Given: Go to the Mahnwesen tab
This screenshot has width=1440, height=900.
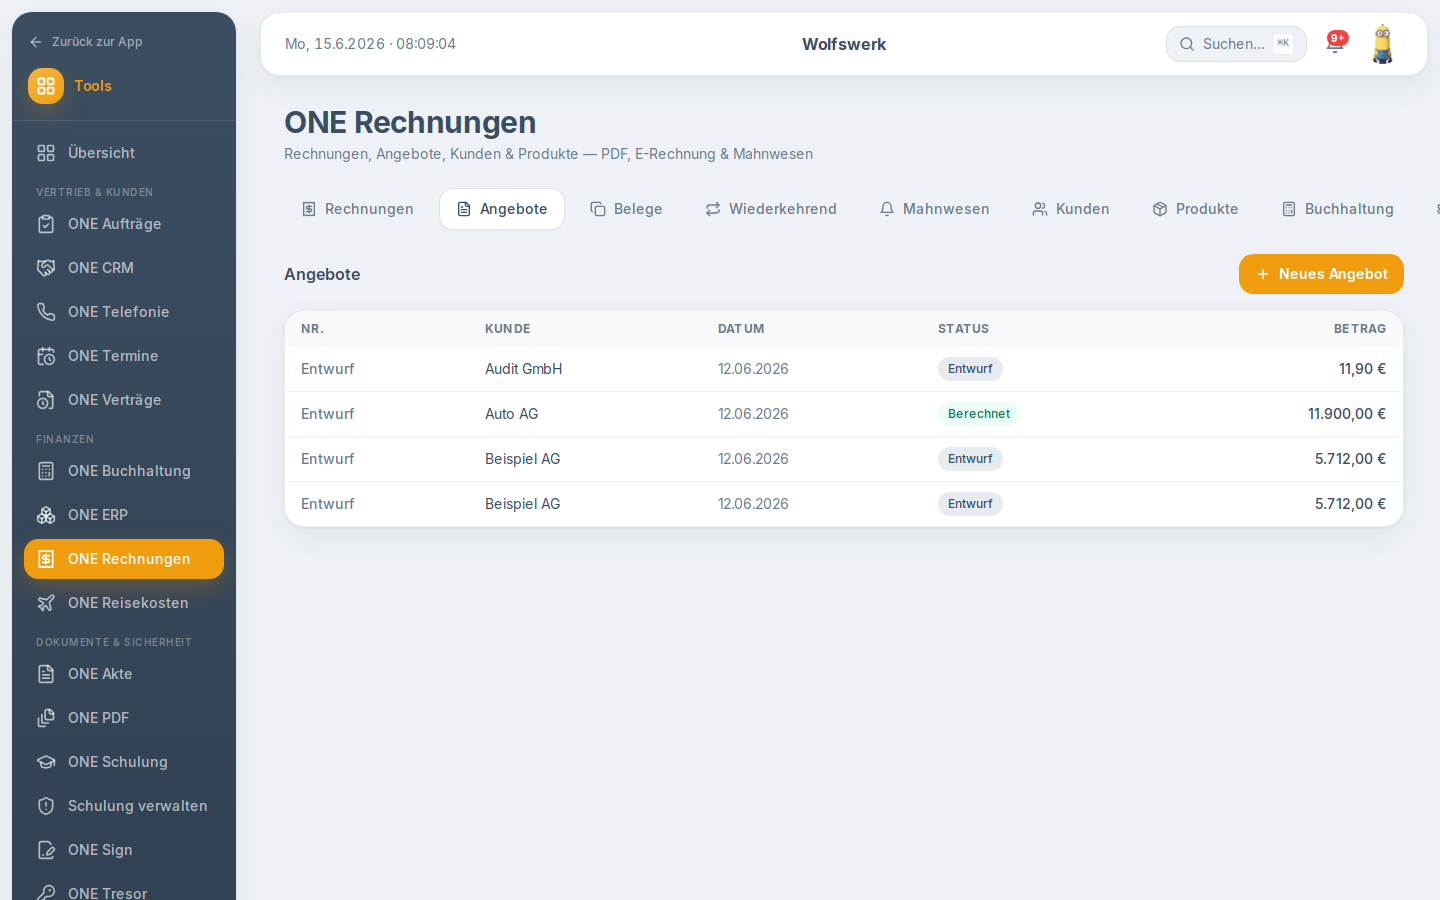Looking at the screenshot, I should 934,209.
